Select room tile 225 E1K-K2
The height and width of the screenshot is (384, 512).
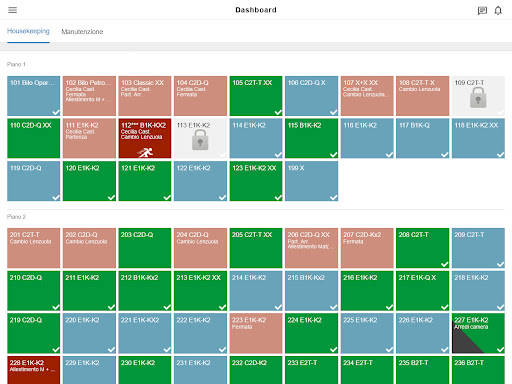(367, 333)
